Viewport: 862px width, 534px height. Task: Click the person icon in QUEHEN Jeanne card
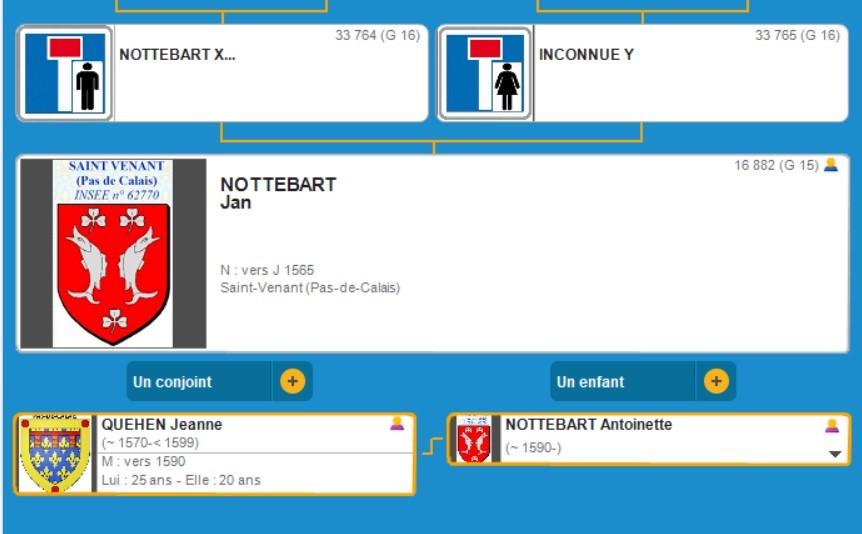coord(397,424)
